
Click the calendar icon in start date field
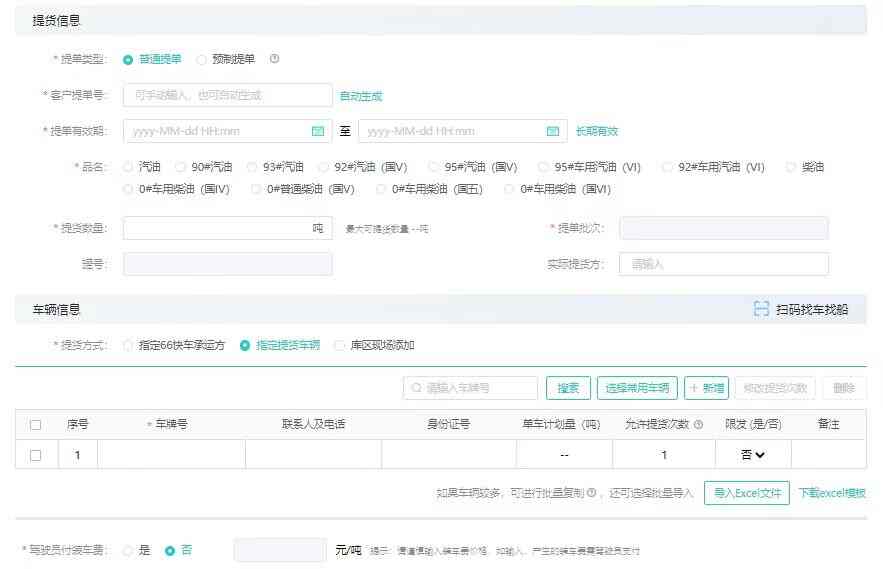click(318, 131)
